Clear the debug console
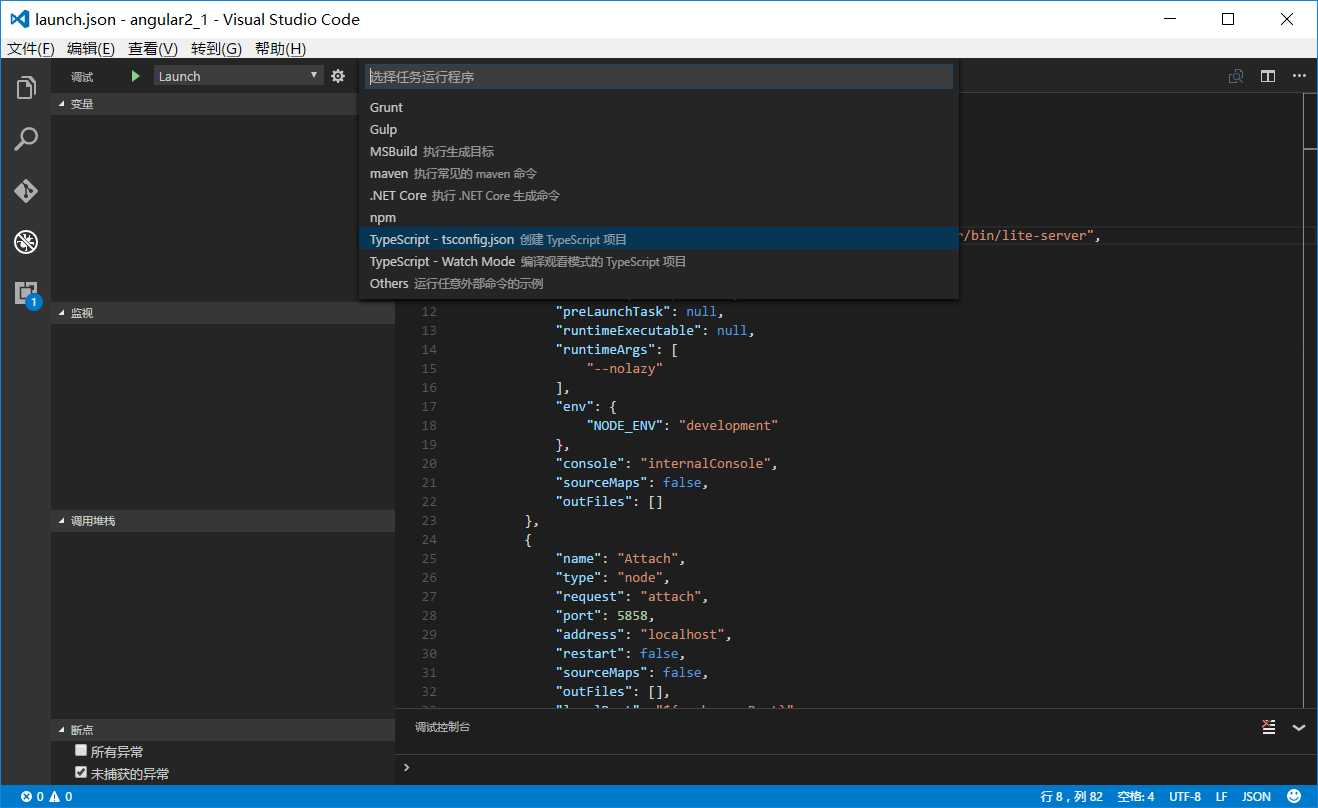The height and width of the screenshot is (808, 1318). (1269, 727)
